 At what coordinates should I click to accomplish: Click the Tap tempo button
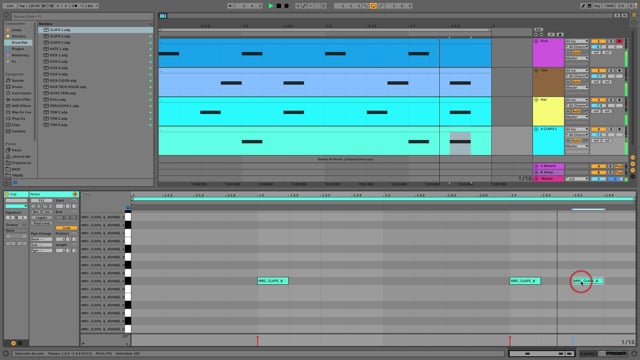click(x=22, y=6)
